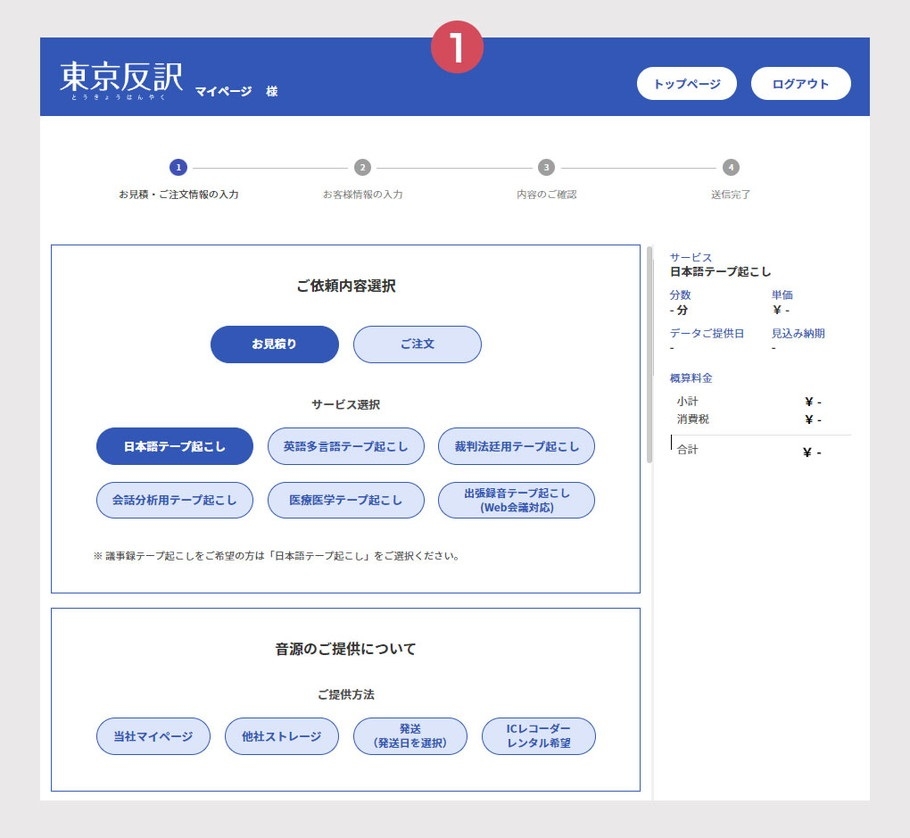Choose 日本語テープ起こし service

pos(175,446)
